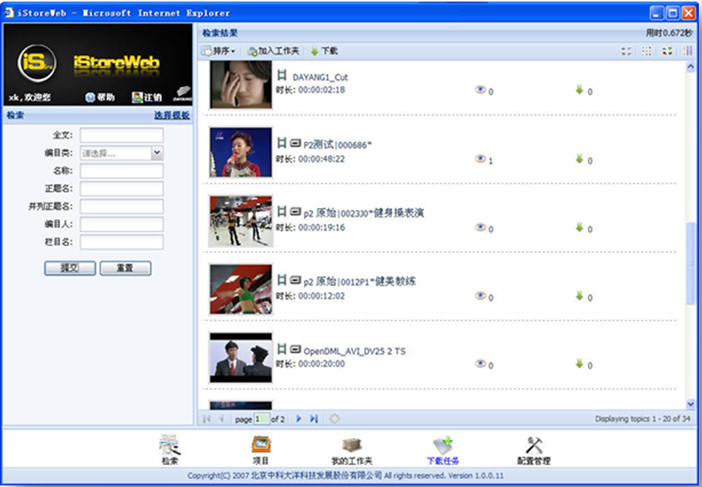Viewport: 702px width, 487px height.
Task: Click the green download arrow in the 健身操表演 row
Action: 579,227
